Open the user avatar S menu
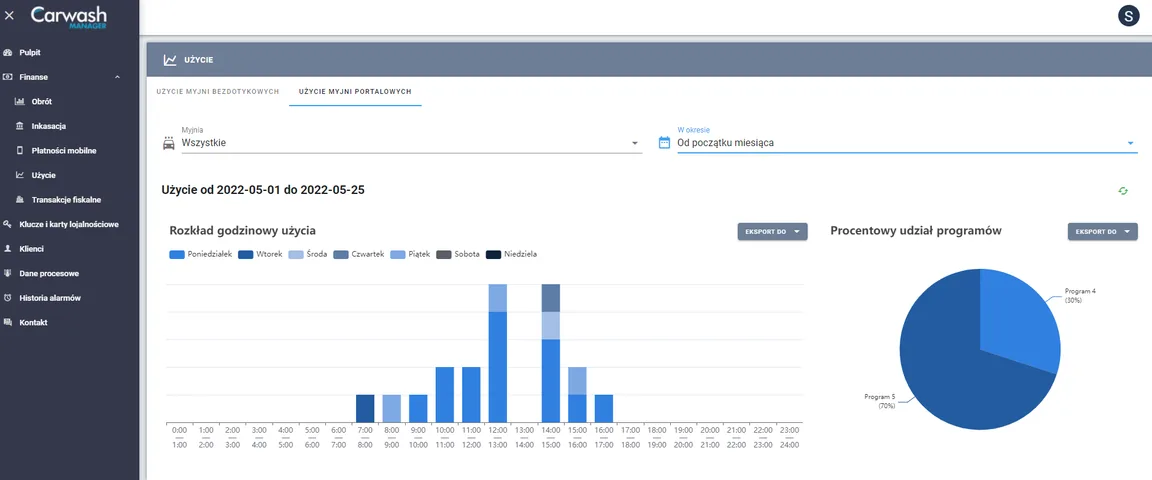The image size is (1152, 480). (1127, 15)
